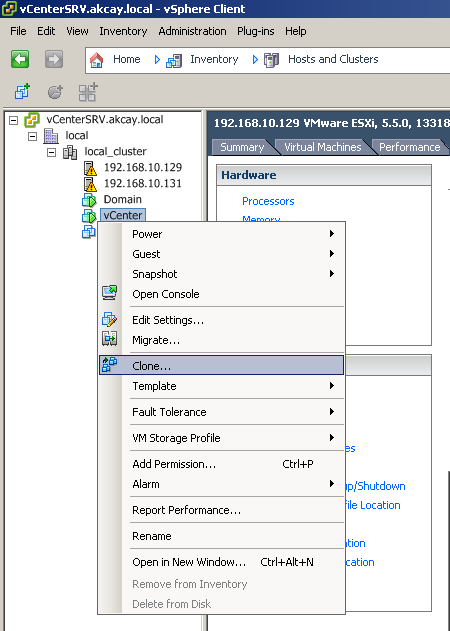Choose Clone... from the context menu

click(221, 365)
